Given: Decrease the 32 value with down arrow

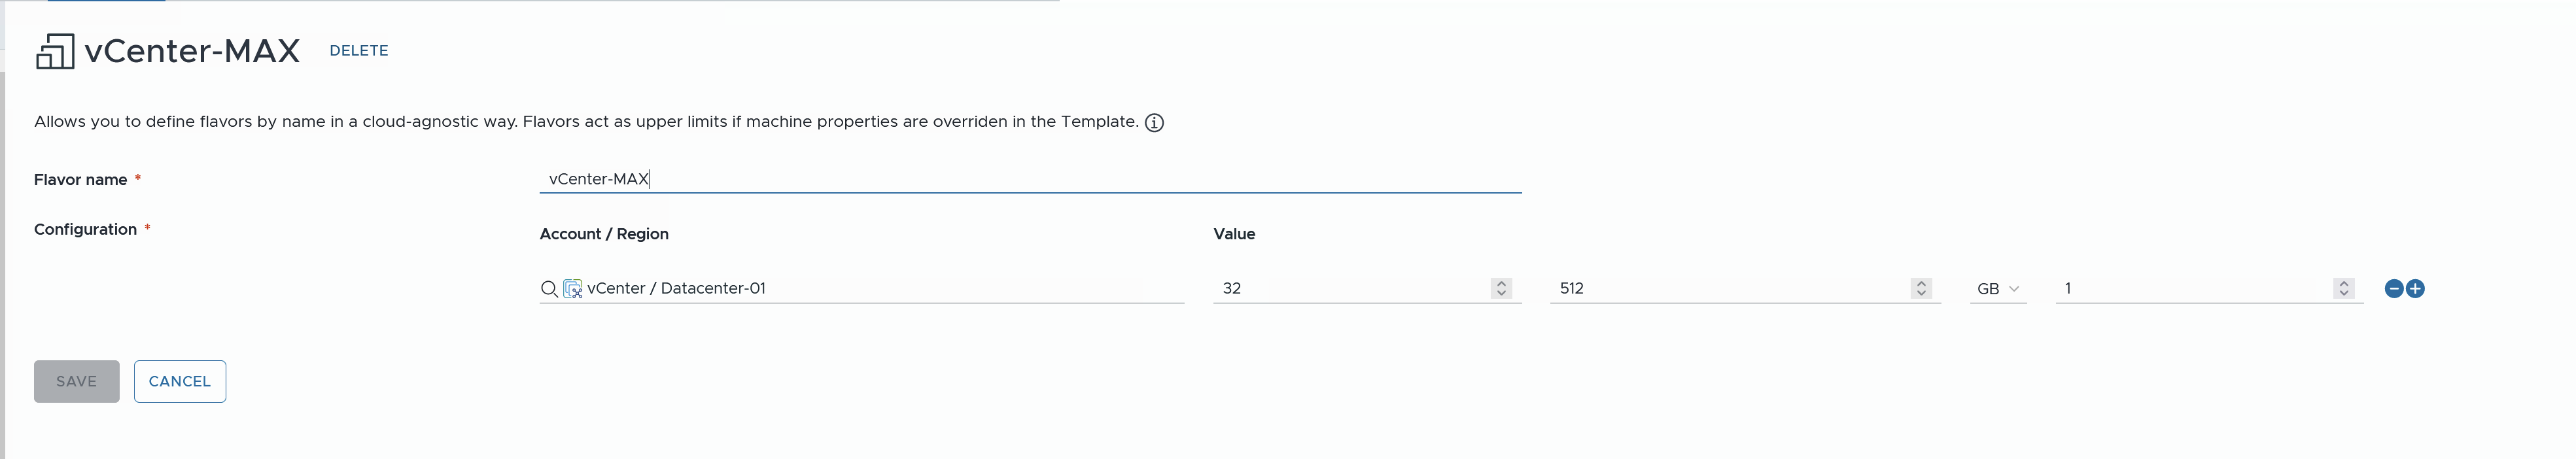Looking at the screenshot, I should coord(1501,293).
